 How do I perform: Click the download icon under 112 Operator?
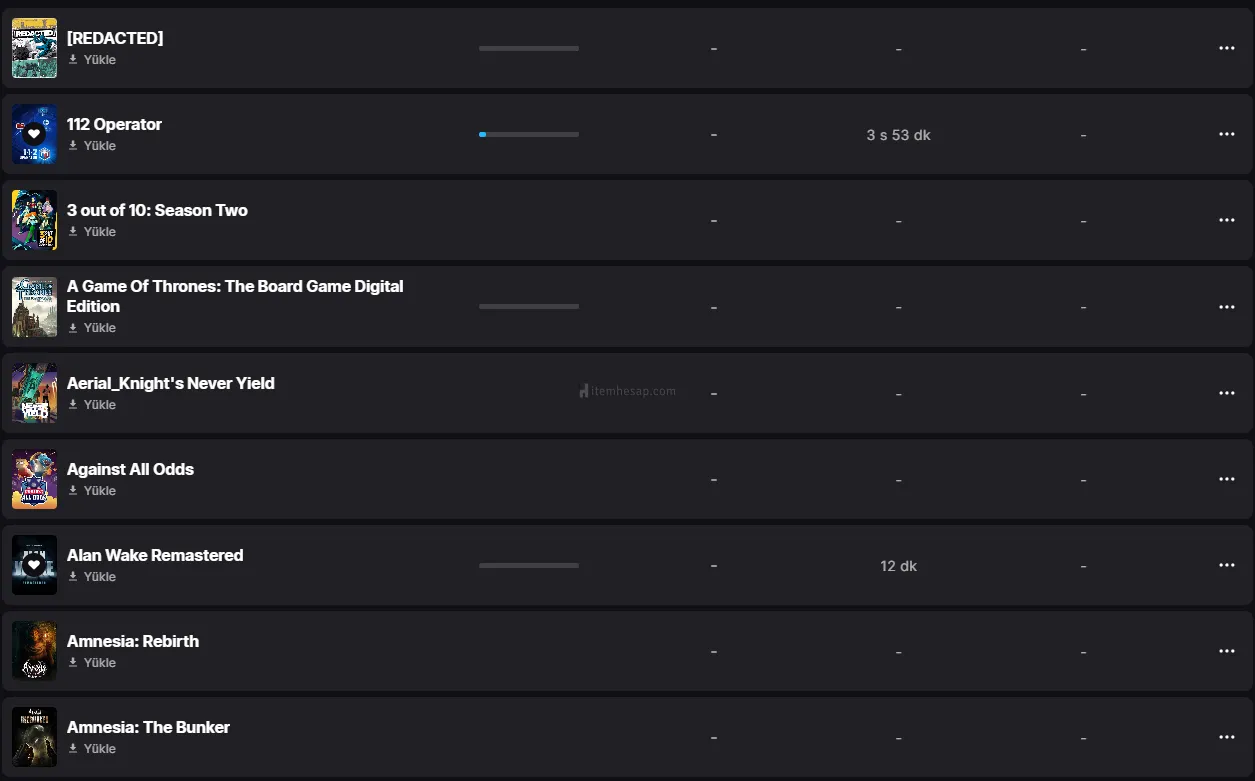tap(73, 146)
